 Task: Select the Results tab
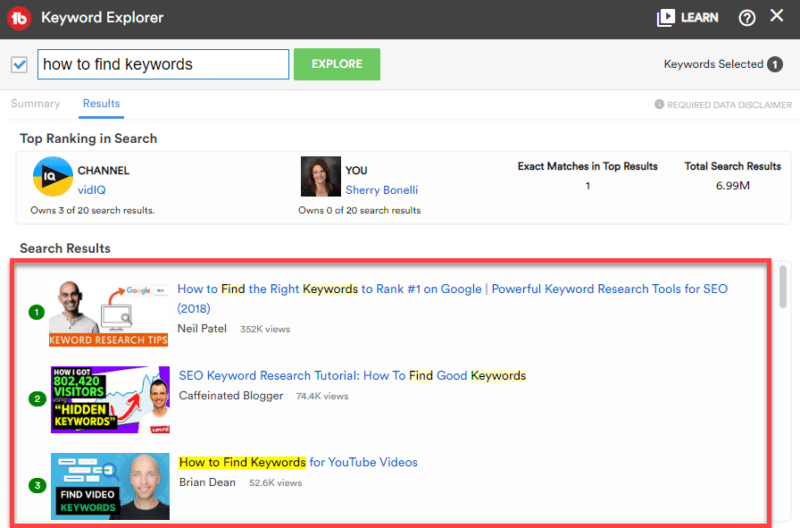tap(101, 104)
